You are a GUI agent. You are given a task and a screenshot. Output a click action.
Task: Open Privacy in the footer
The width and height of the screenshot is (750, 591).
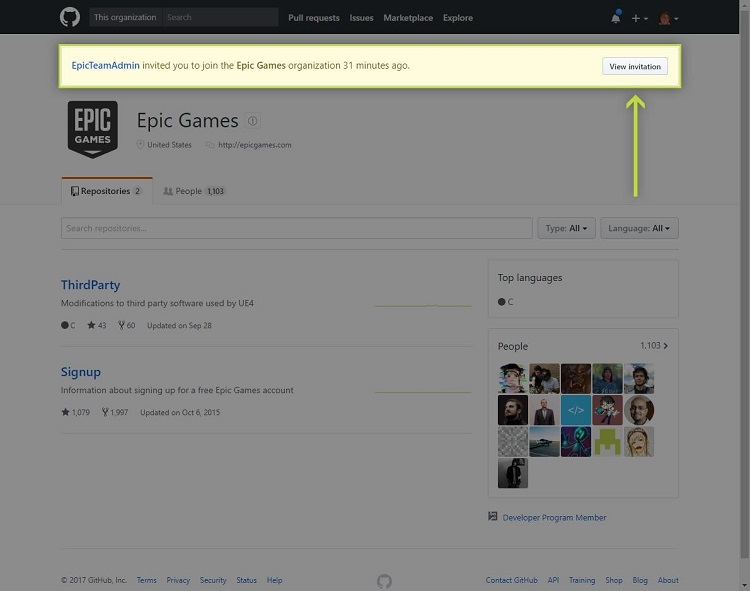(x=178, y=580)
